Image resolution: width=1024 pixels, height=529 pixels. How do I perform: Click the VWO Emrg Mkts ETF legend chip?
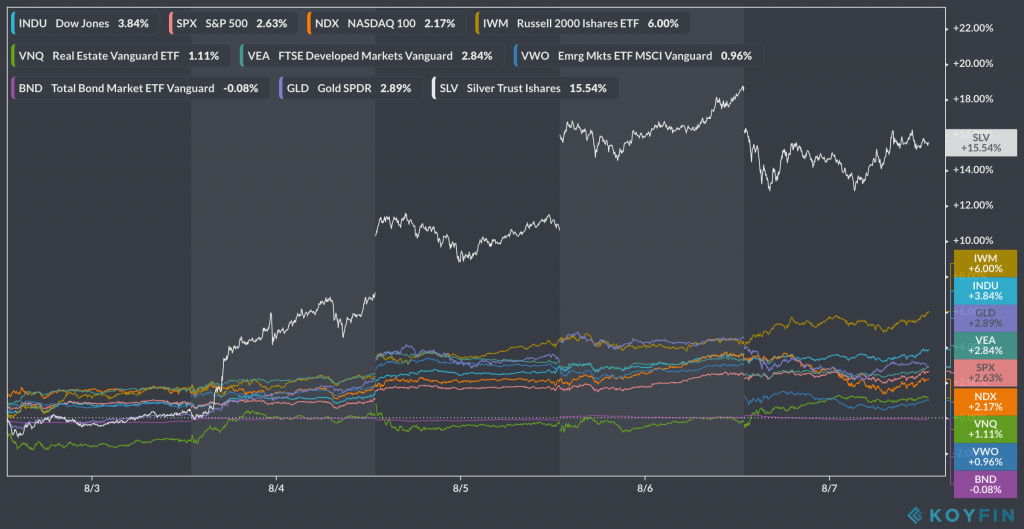tap(636, 55)
